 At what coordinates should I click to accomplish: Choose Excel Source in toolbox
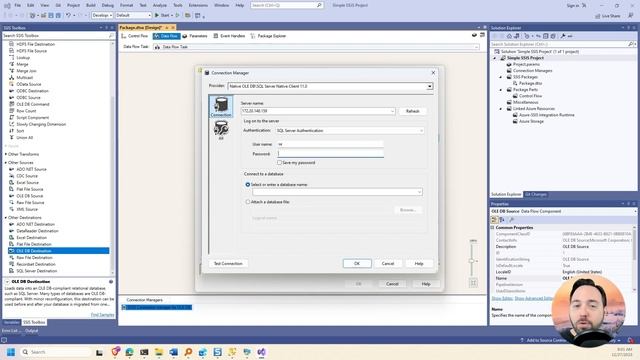(27, 182)
